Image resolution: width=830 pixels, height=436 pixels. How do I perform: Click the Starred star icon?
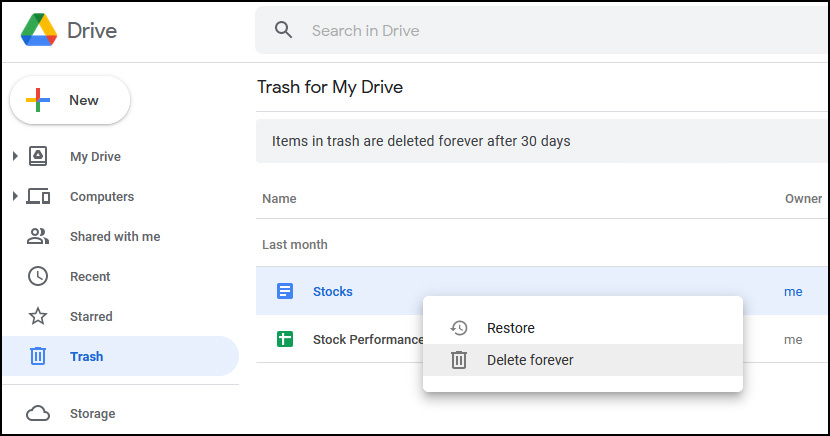[x=38, y=316]
